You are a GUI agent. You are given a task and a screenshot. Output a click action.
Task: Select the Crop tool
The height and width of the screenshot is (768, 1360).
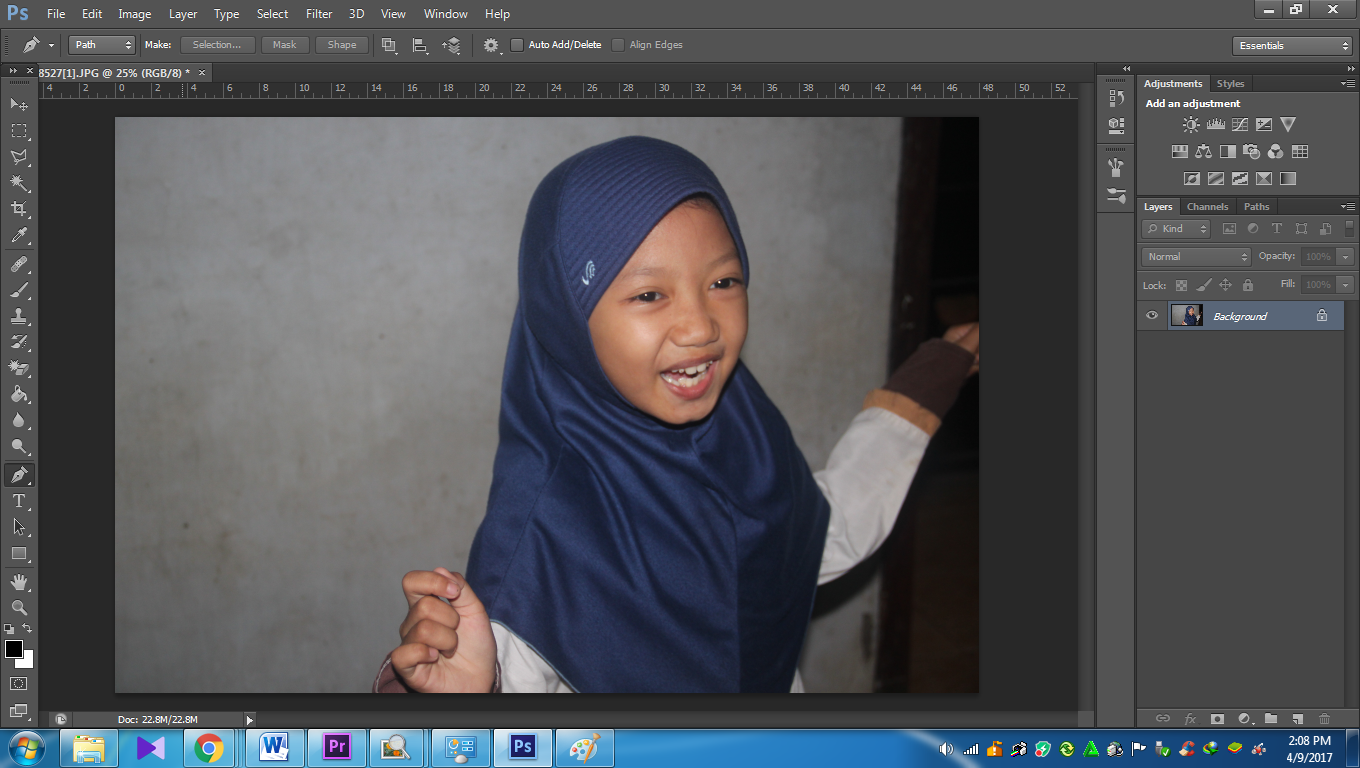(x=18, y=210)
